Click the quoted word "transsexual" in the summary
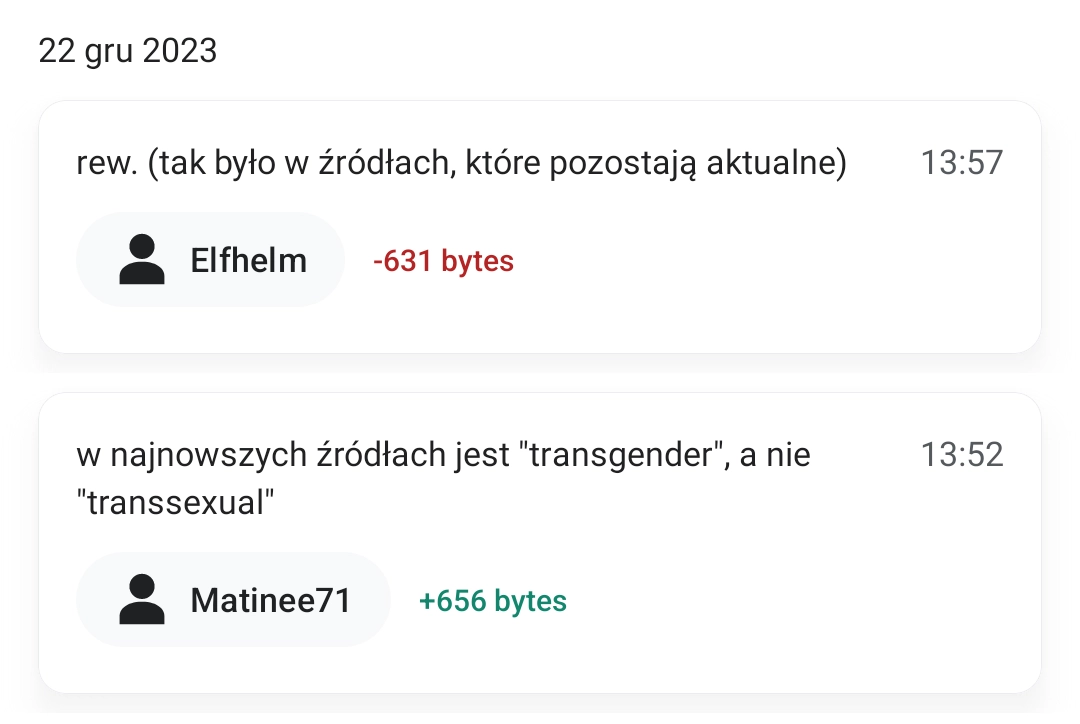1080x724 pixels. click(175, 503)
